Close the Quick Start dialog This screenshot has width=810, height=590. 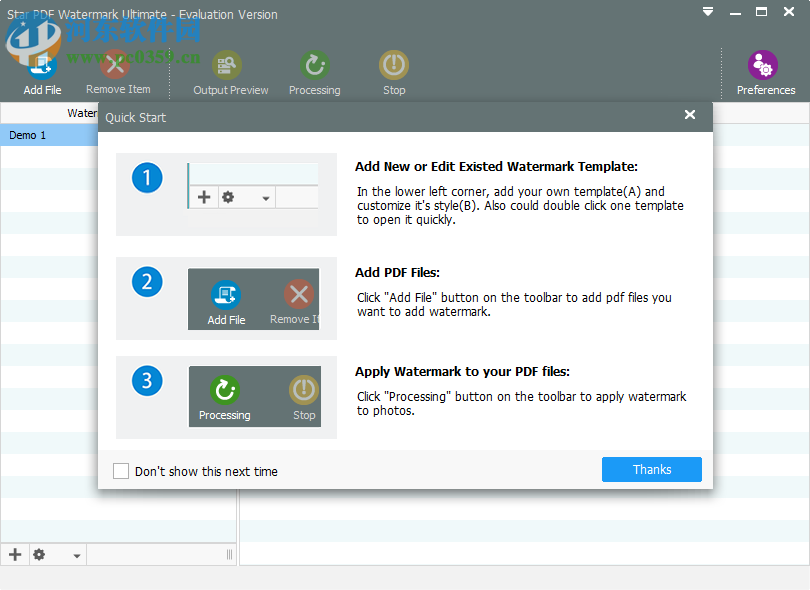point(690,115)
